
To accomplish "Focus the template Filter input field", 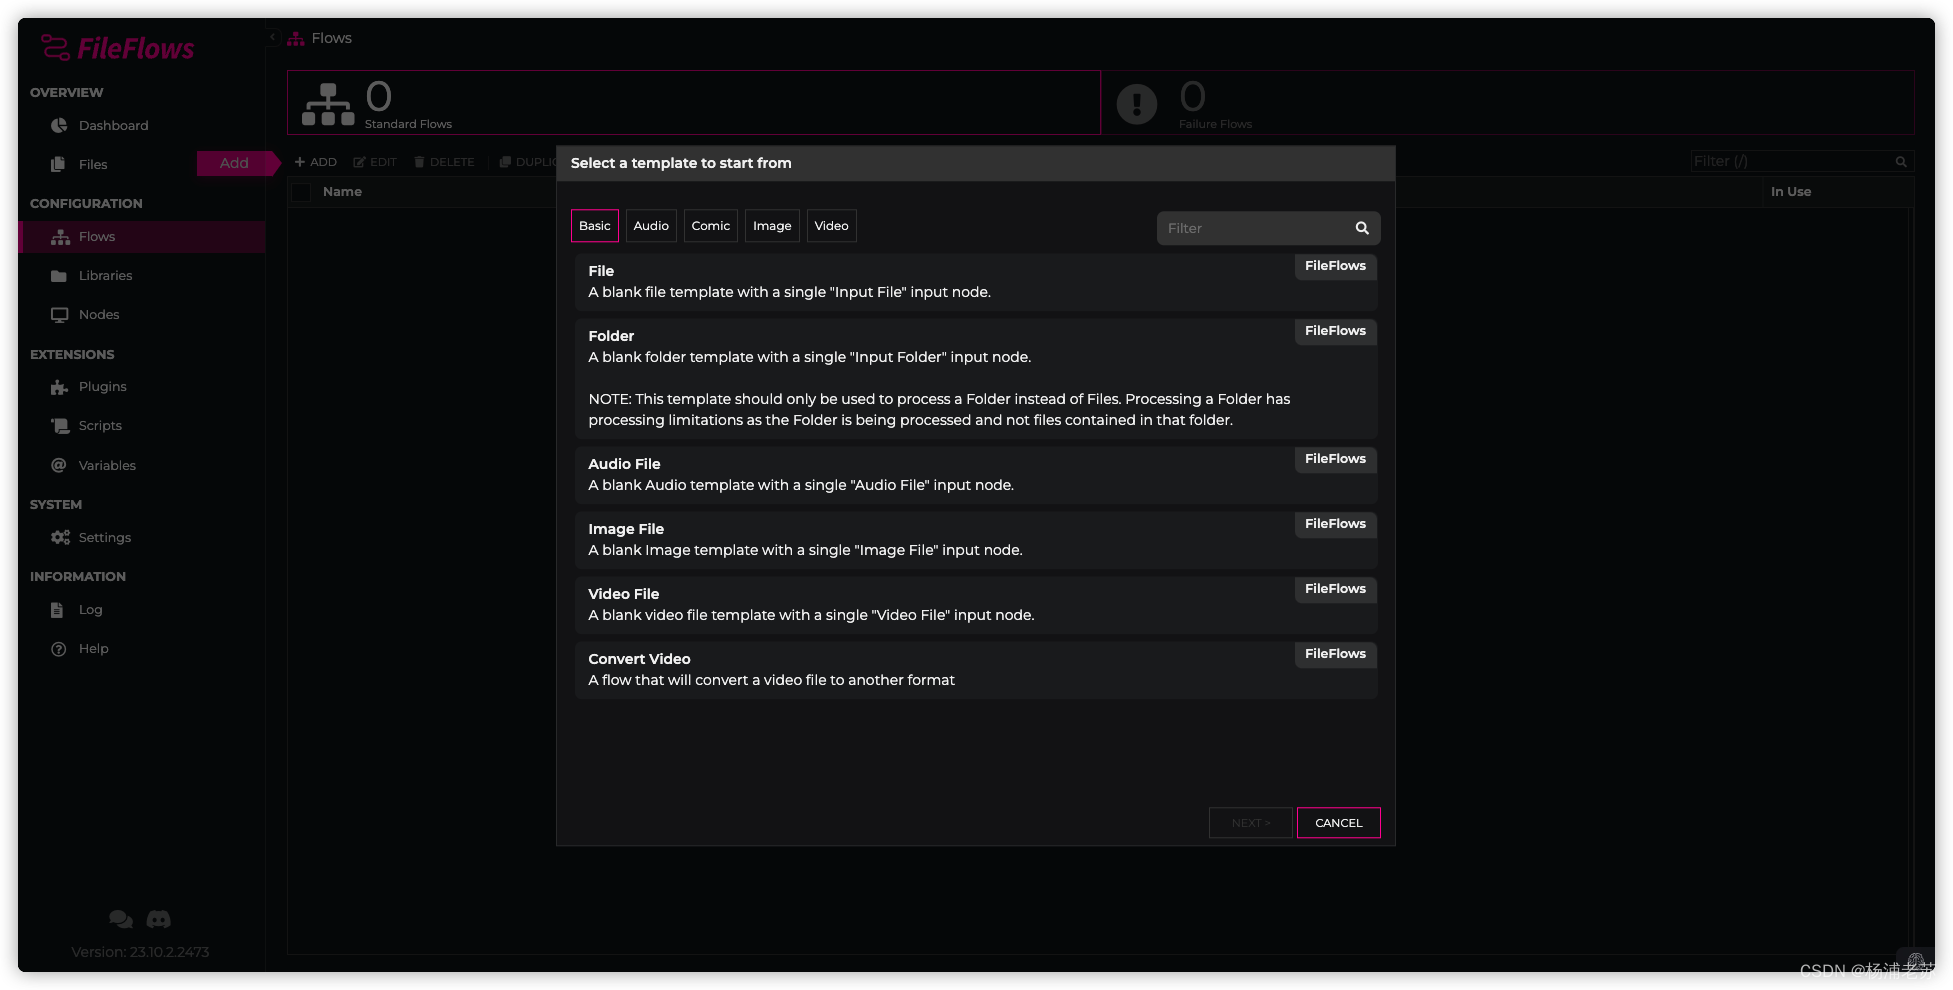I will coord(1269,228).
